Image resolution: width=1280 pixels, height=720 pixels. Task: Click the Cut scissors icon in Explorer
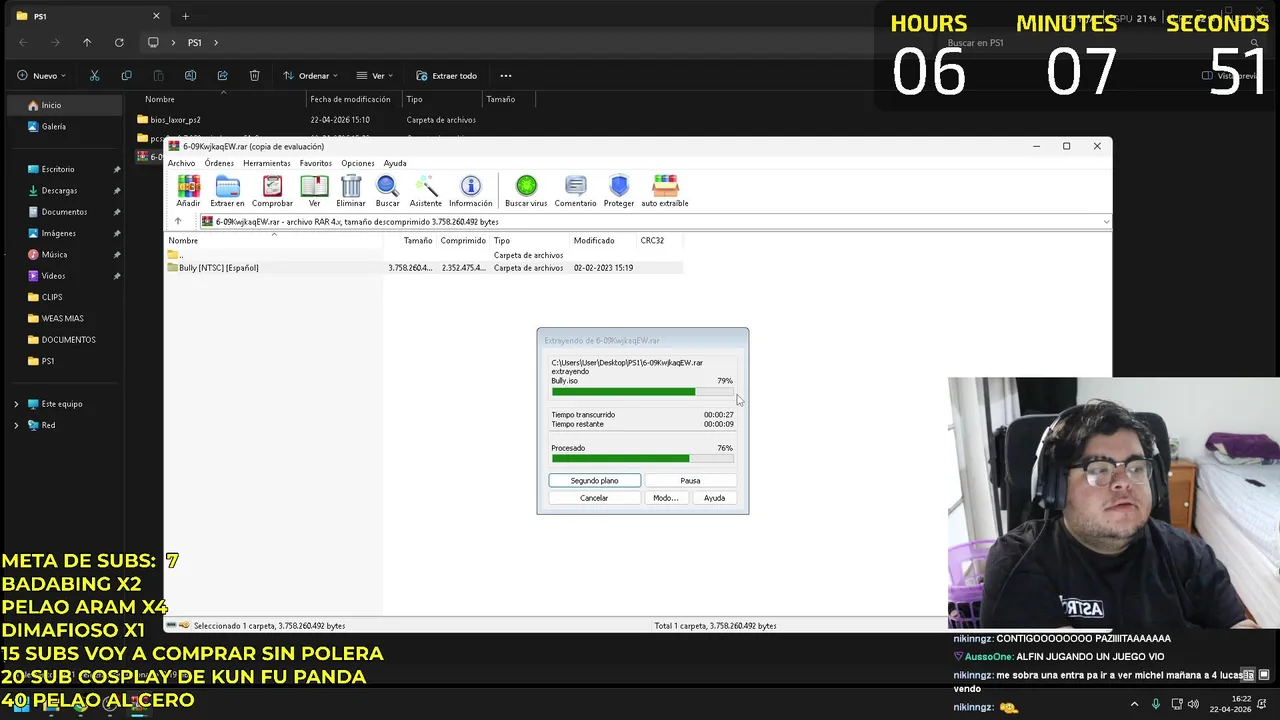[94, 75]
